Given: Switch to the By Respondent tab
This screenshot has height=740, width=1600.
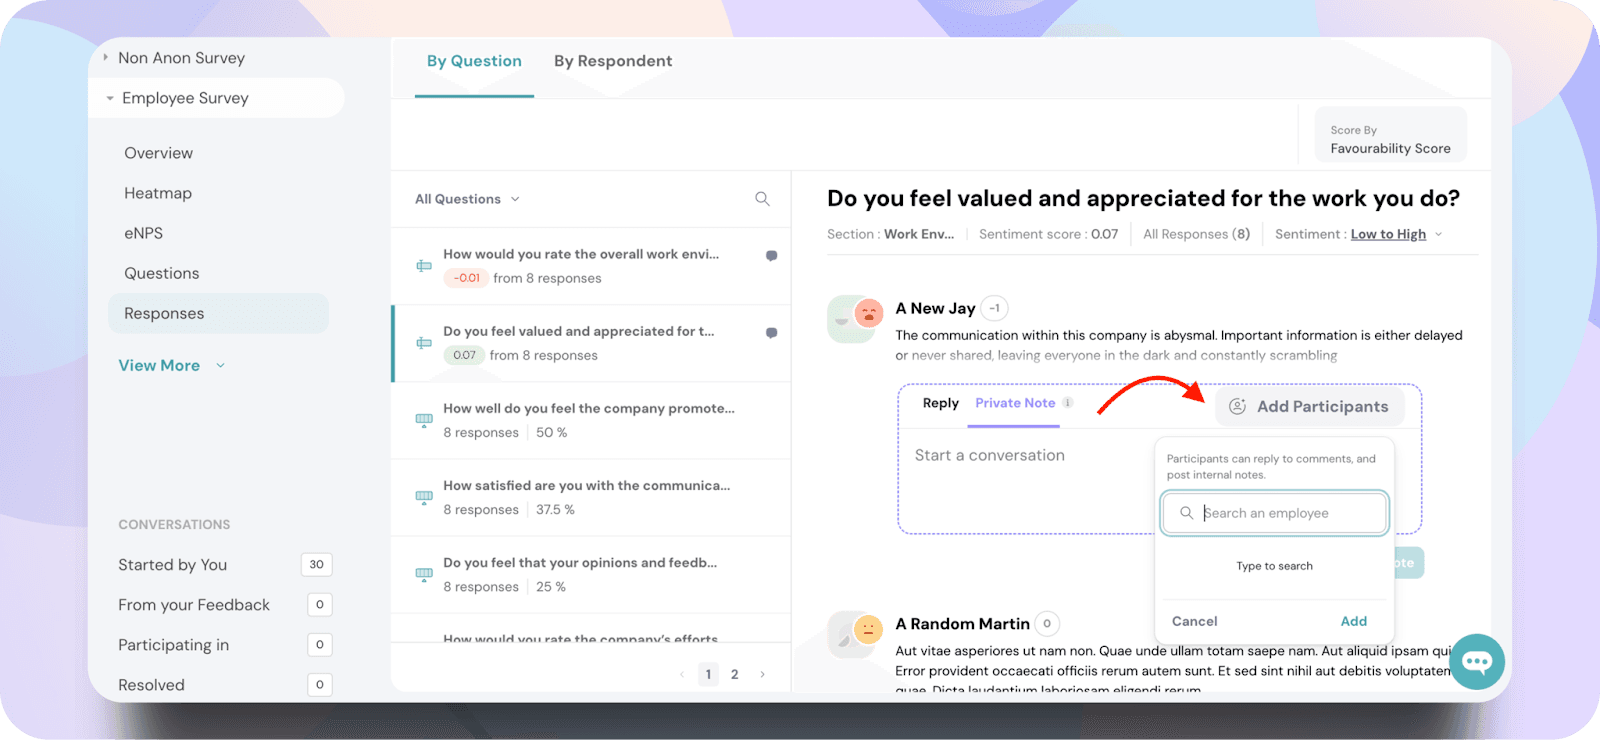Looking at the screenshot, I should pos(613,61).
